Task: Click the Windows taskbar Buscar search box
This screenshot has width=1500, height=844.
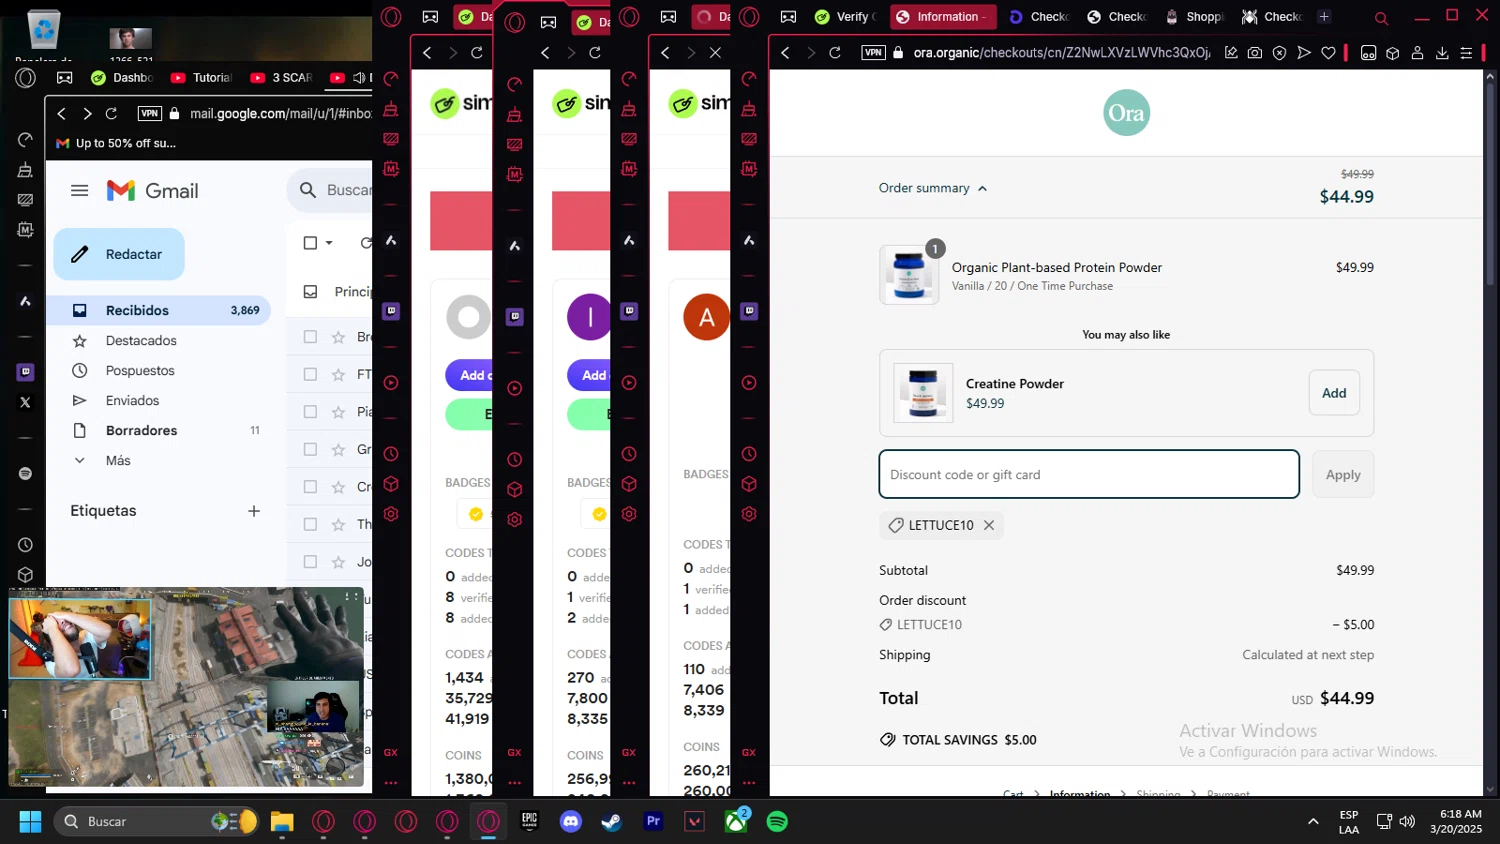Action: click(x=156, y=821)
